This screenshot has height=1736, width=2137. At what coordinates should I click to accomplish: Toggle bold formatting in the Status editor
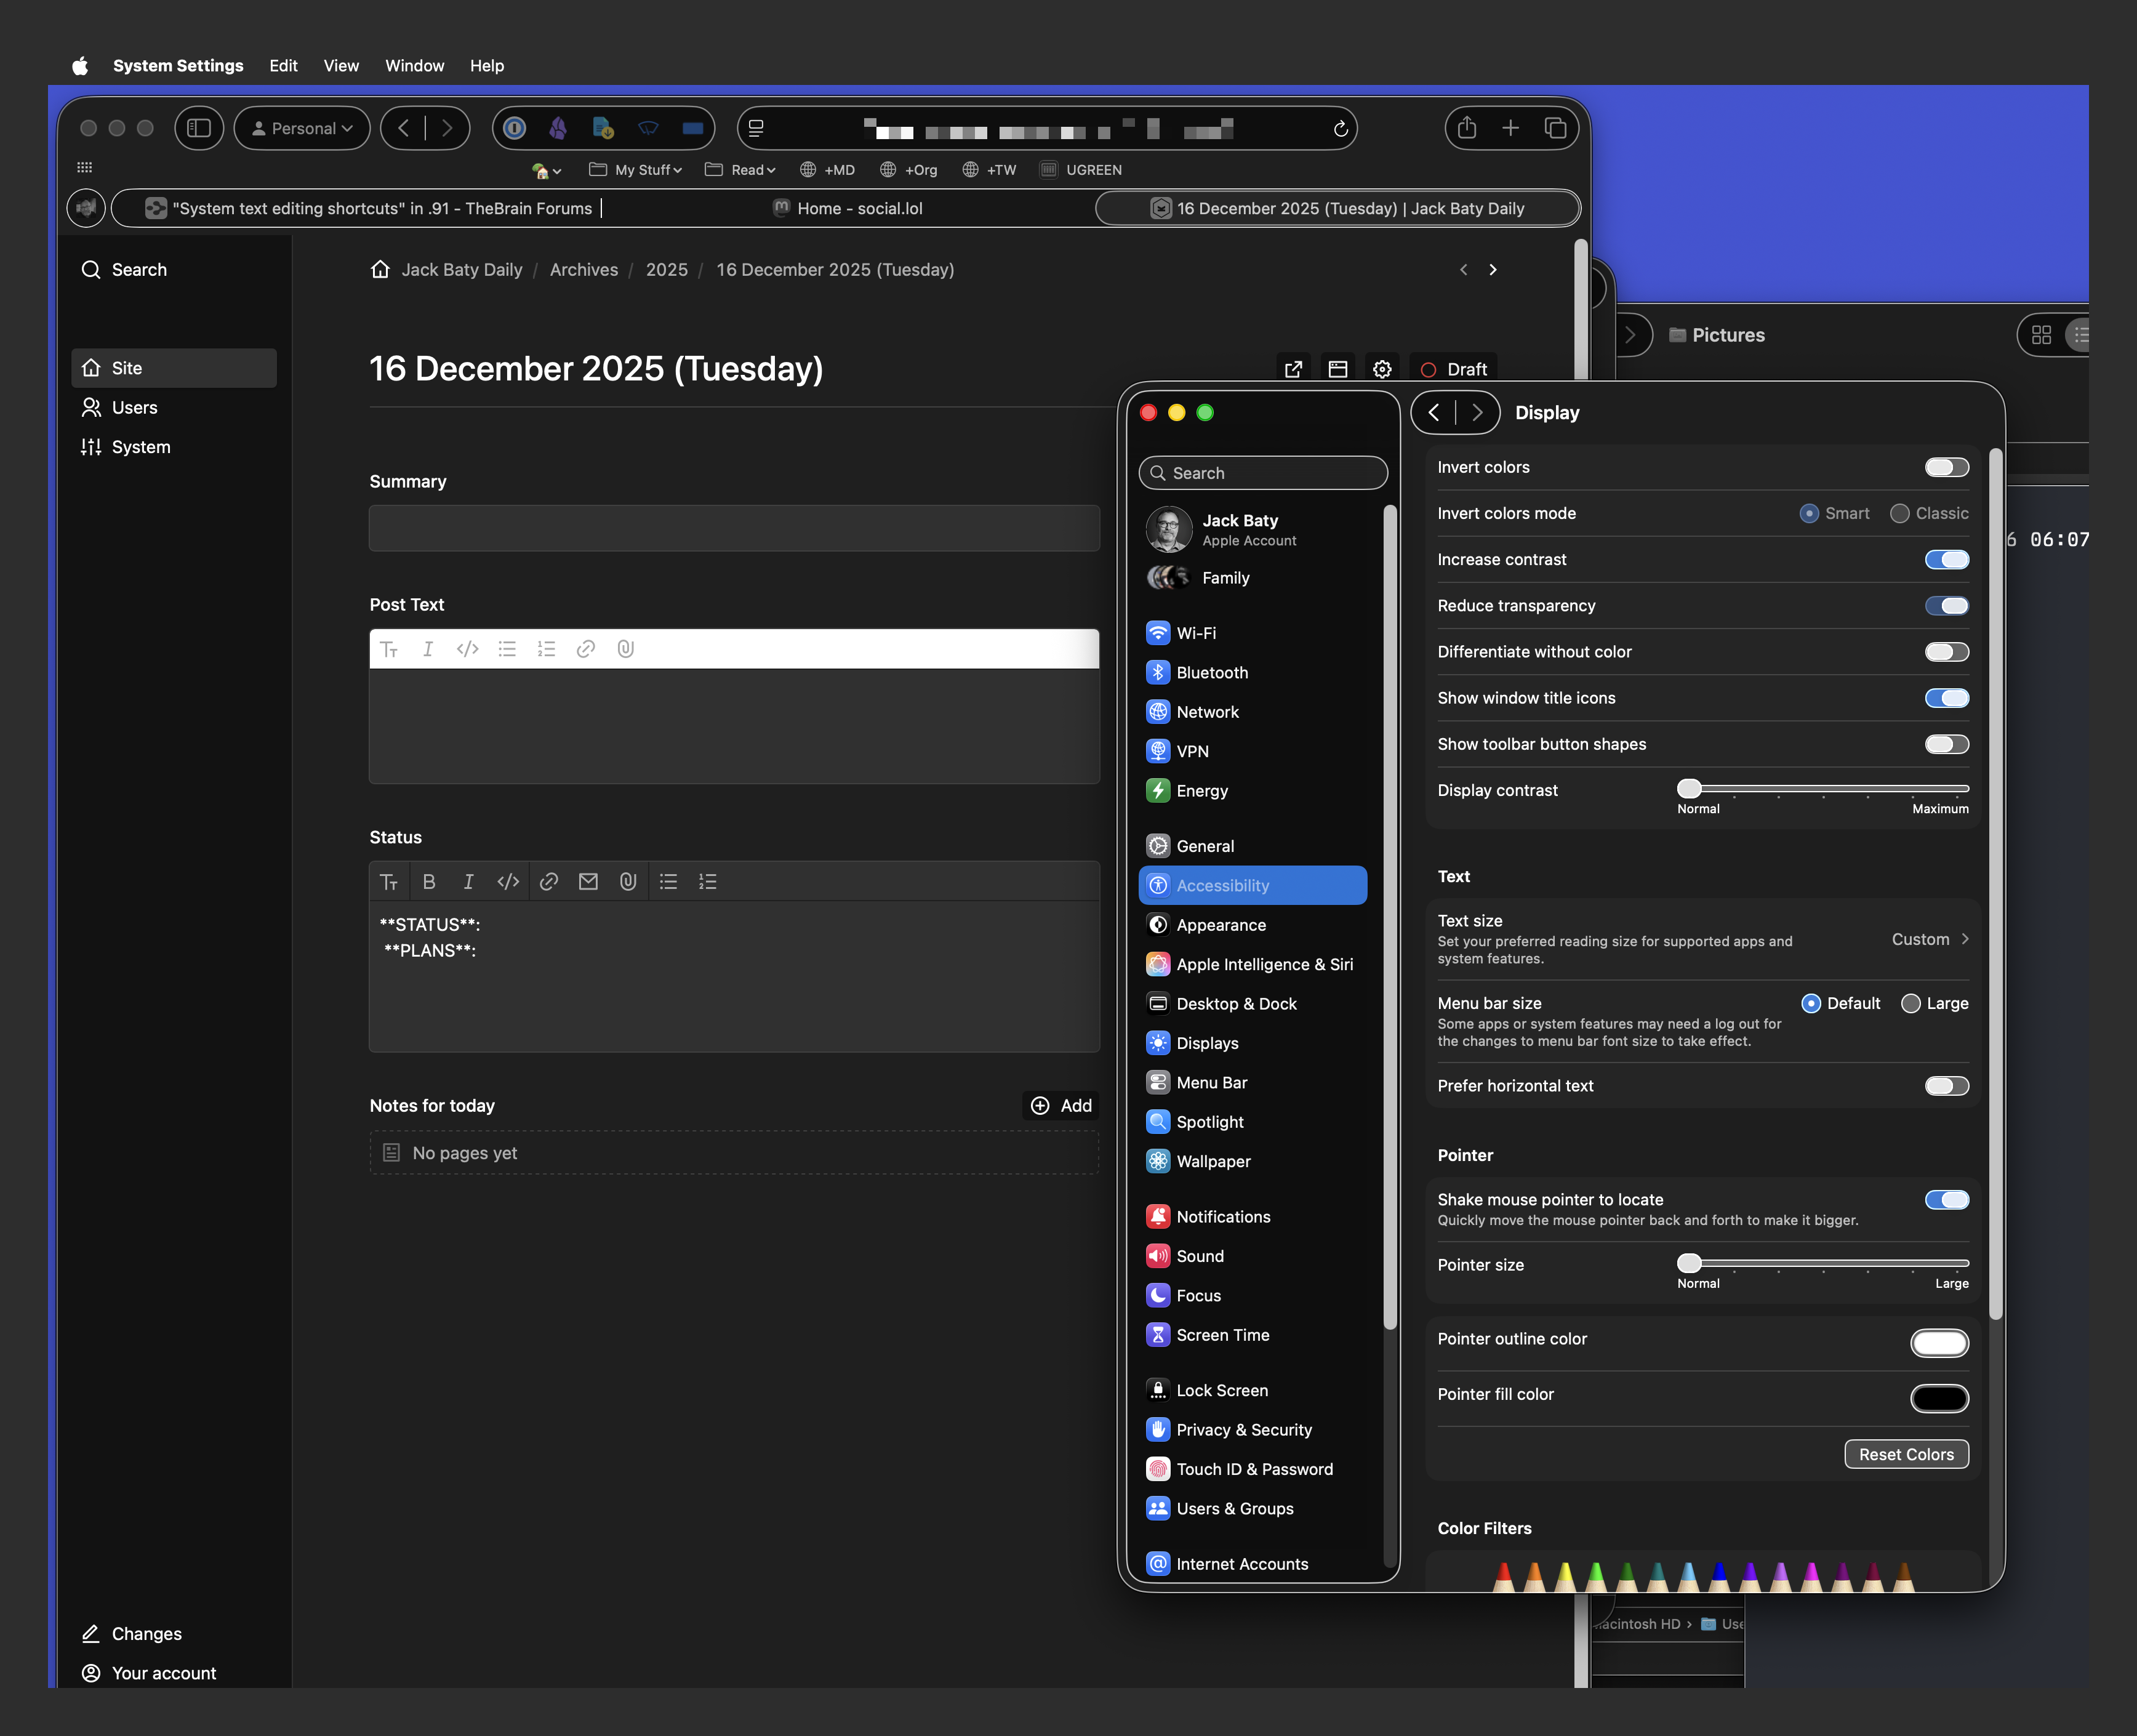[x=429, y=881]
